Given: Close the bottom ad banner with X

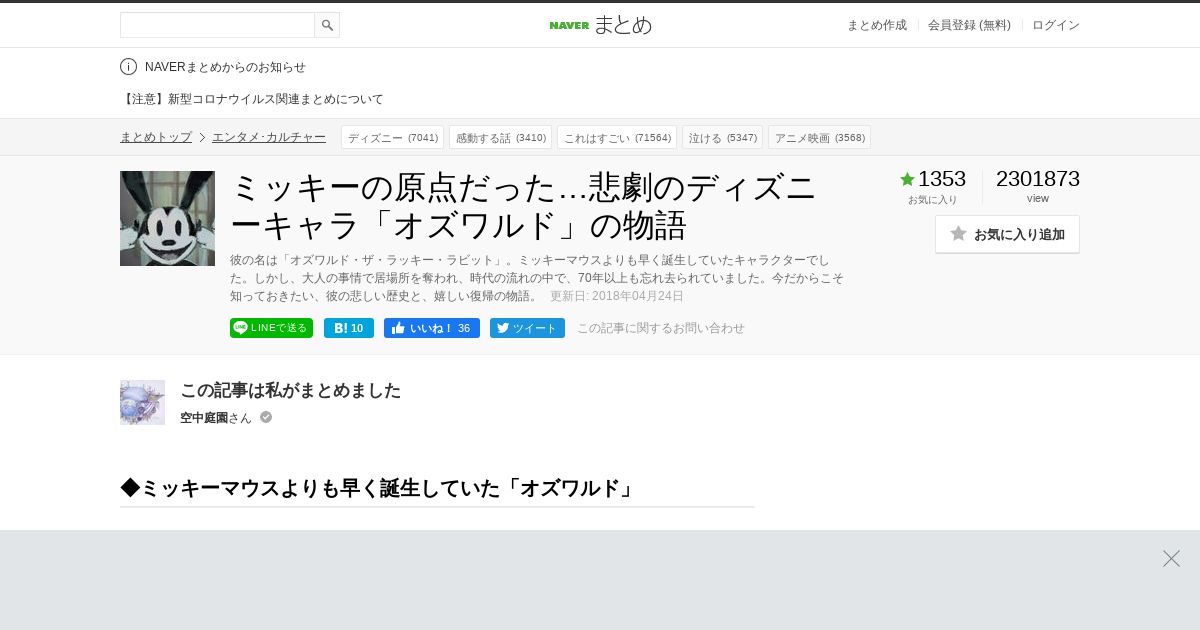Looking at the screenshot, I should (x=1171, y=559).
